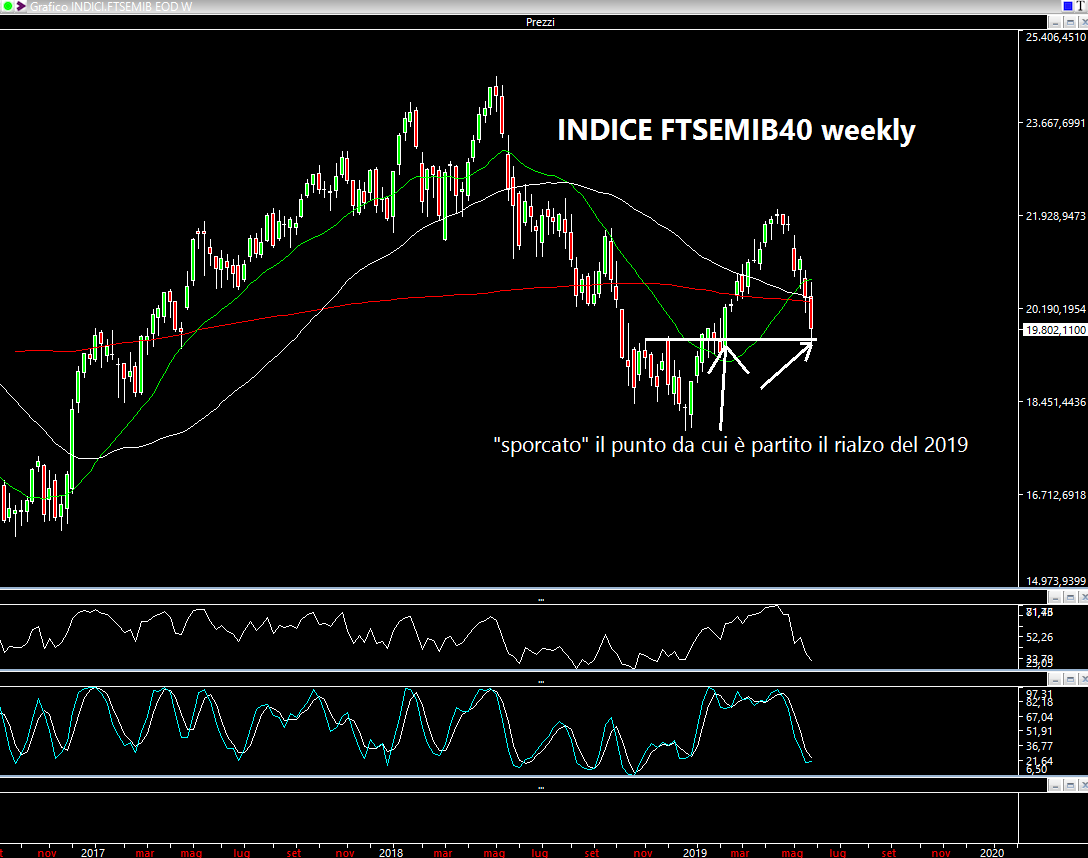
Task: Click the purple arrow icon in title bar
Action: pos(21,6)
